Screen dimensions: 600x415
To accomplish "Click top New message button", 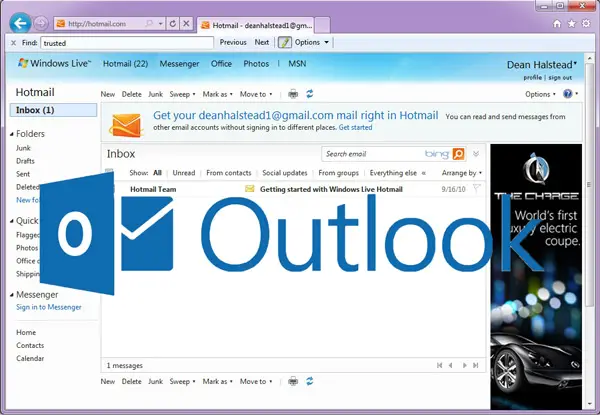I will 108,94.
